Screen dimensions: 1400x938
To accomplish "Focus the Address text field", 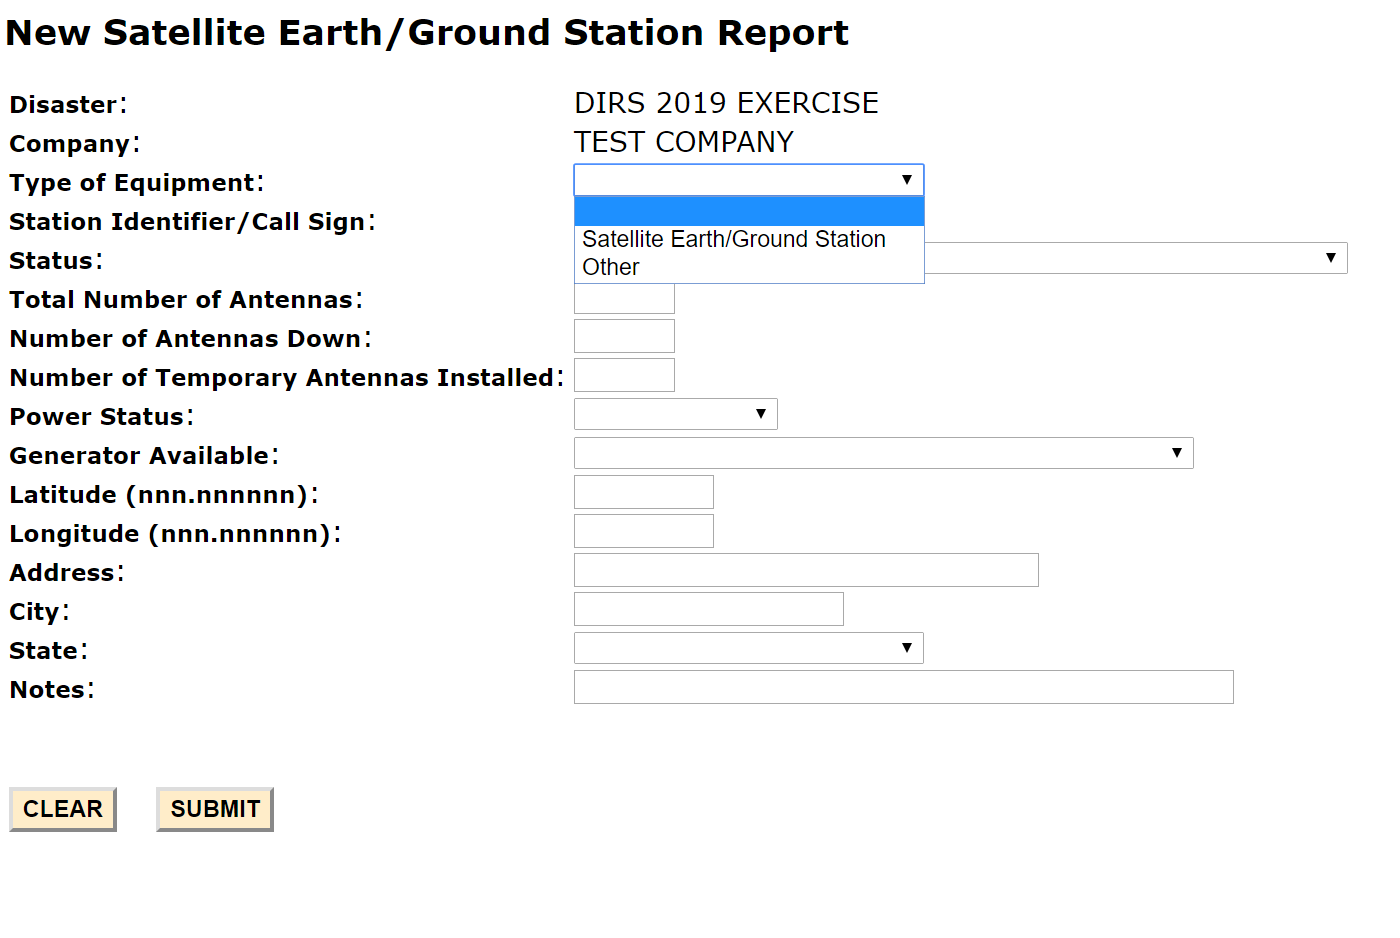I will 806,570.
